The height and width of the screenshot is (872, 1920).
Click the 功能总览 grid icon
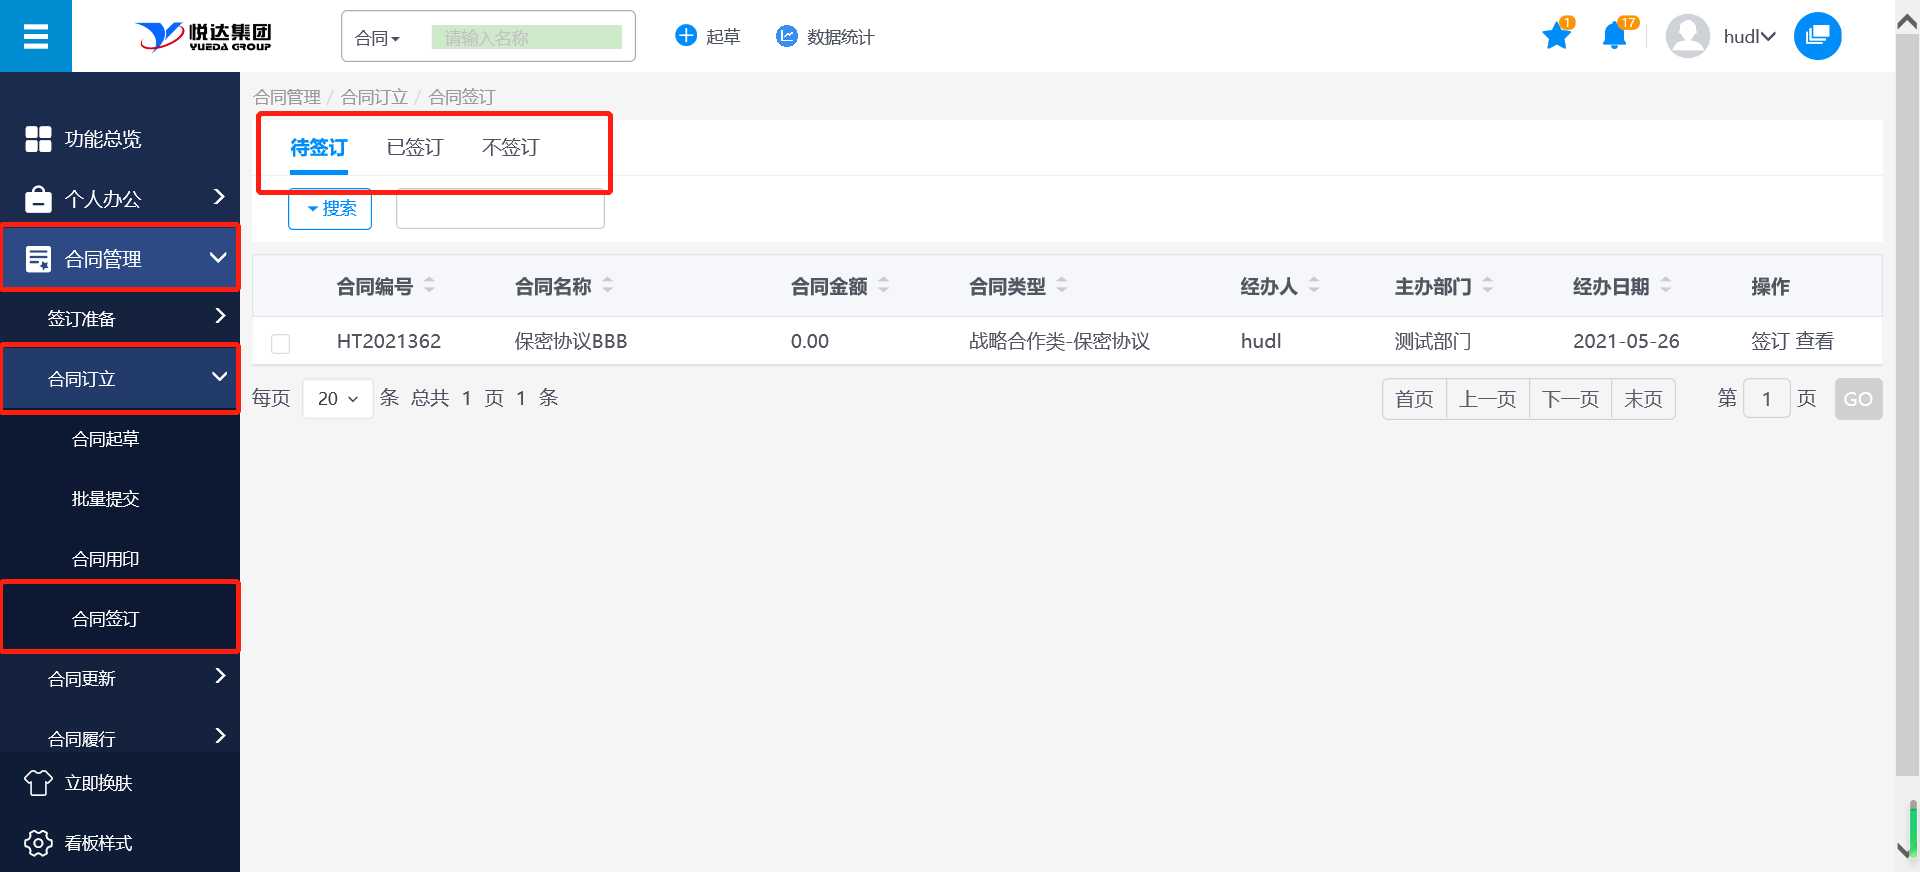click(x=38, y=139)
